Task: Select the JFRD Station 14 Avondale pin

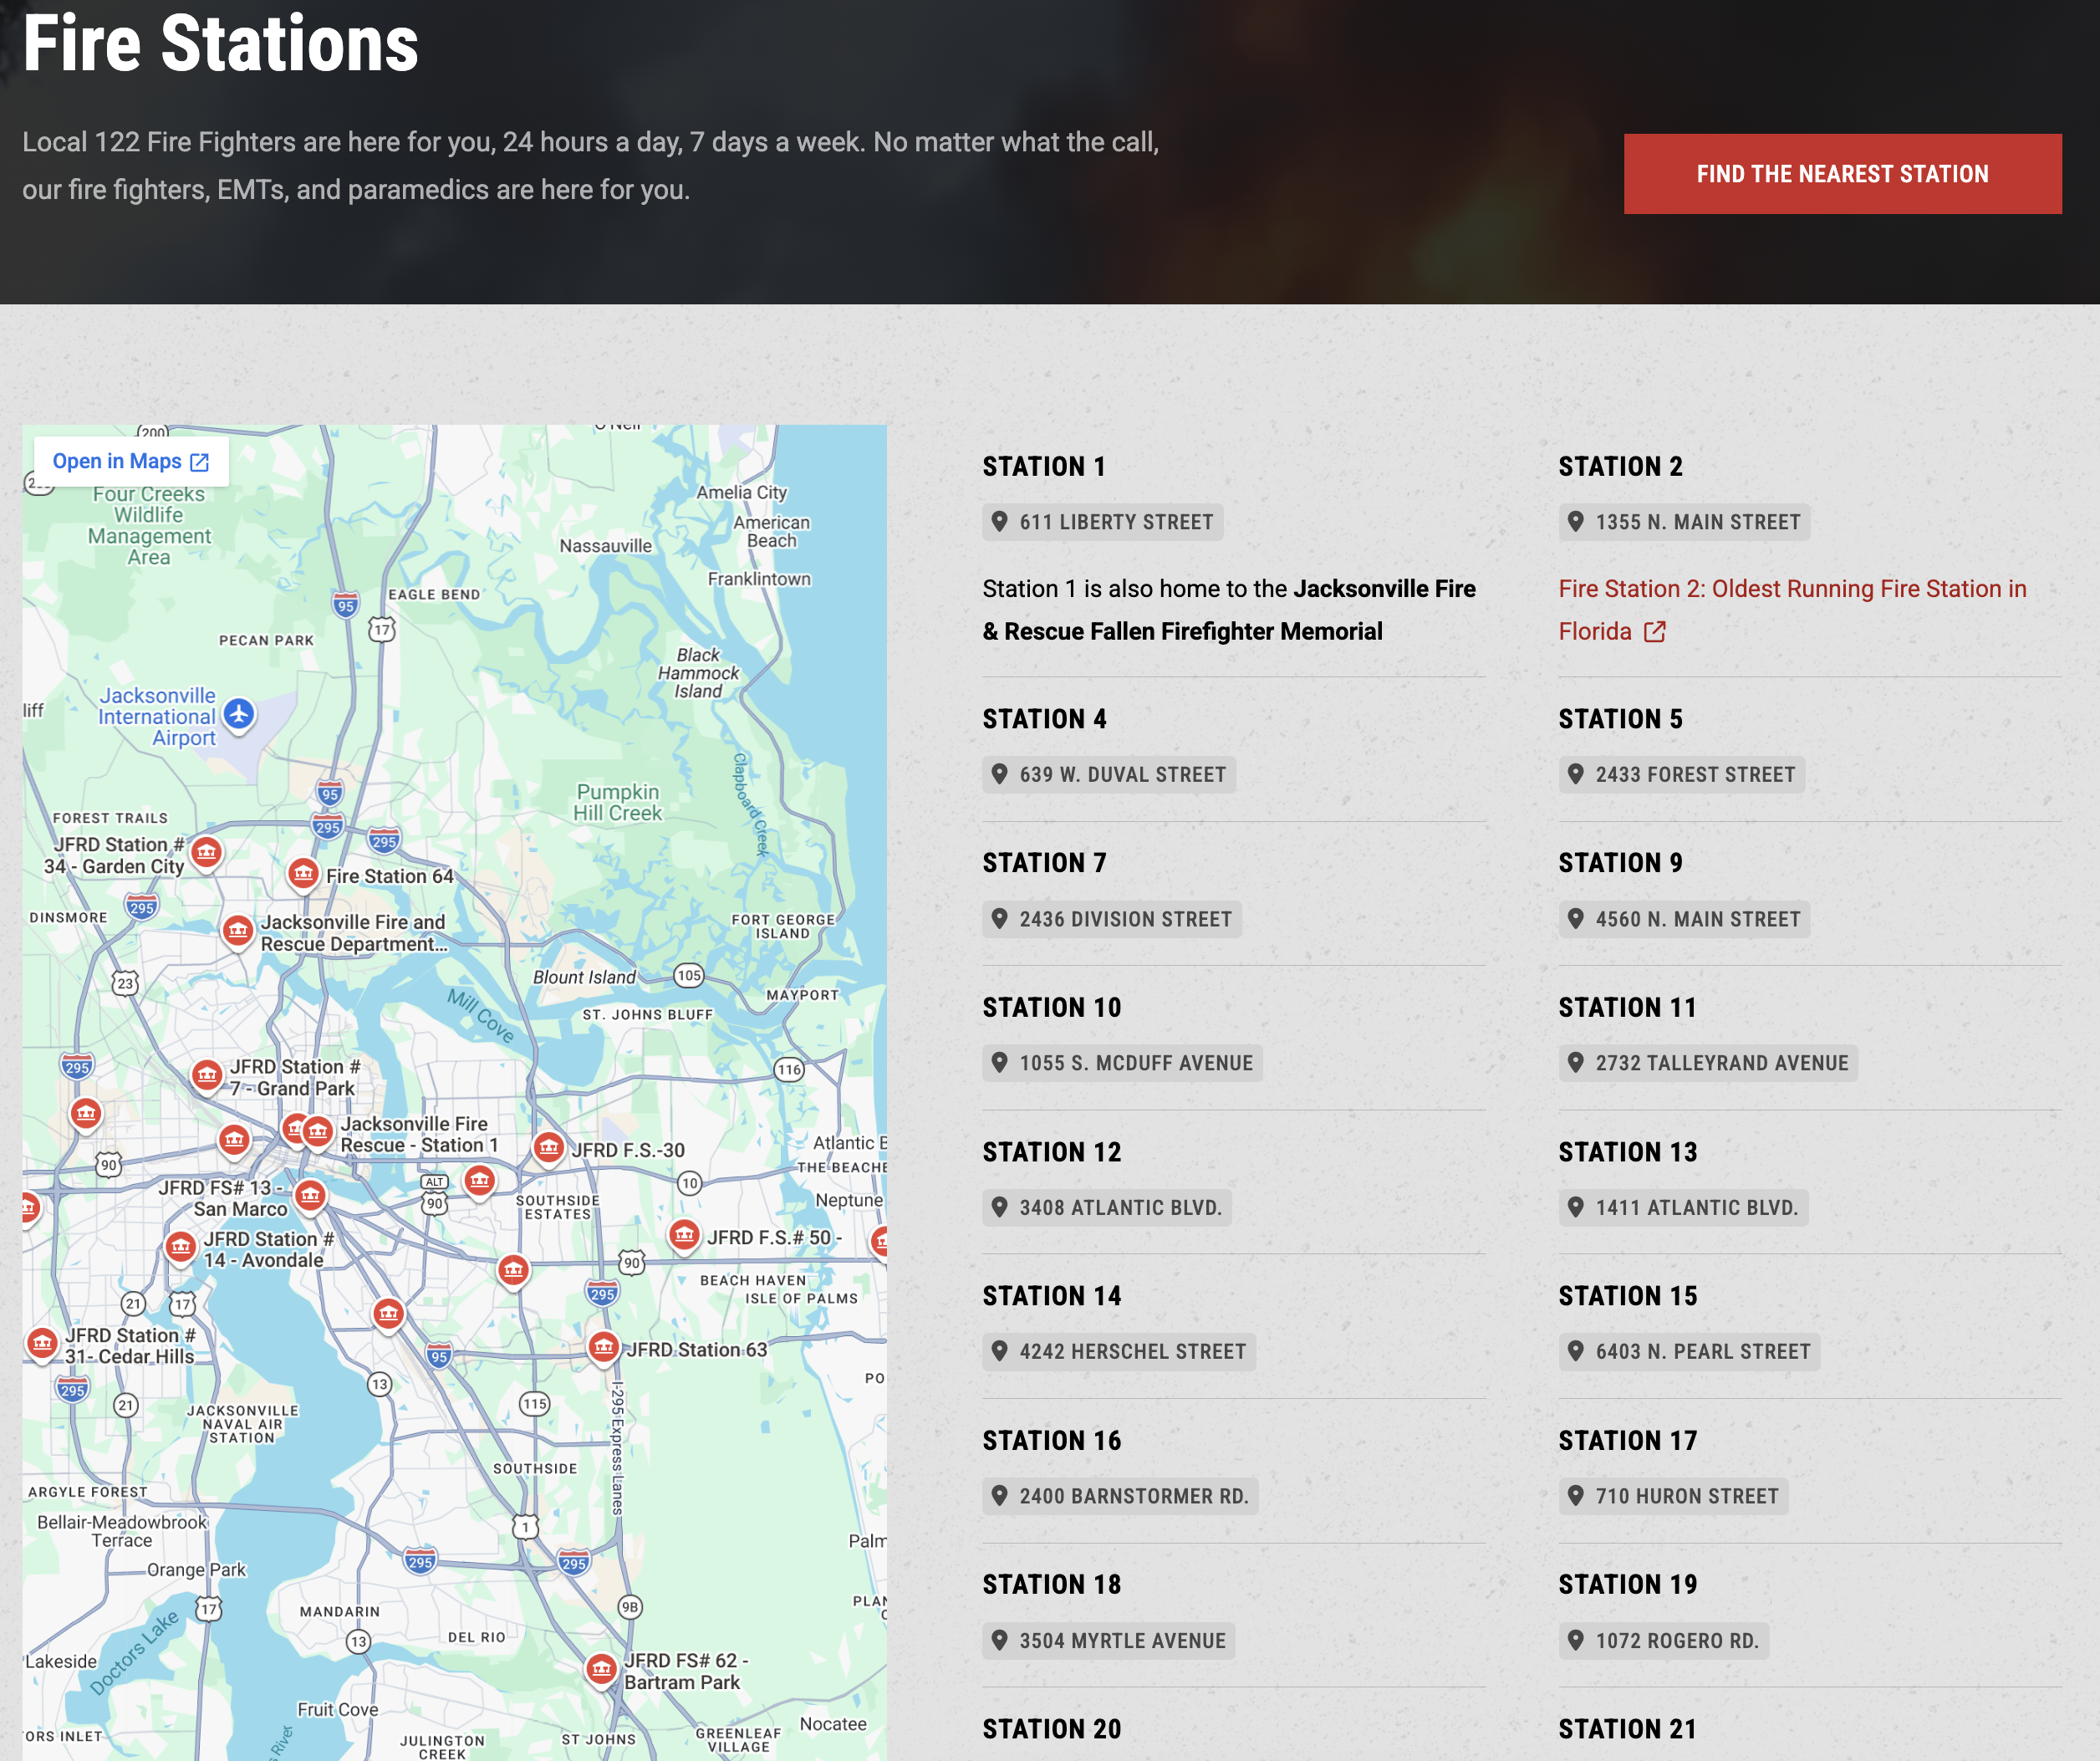Action: coord(181,1248)
